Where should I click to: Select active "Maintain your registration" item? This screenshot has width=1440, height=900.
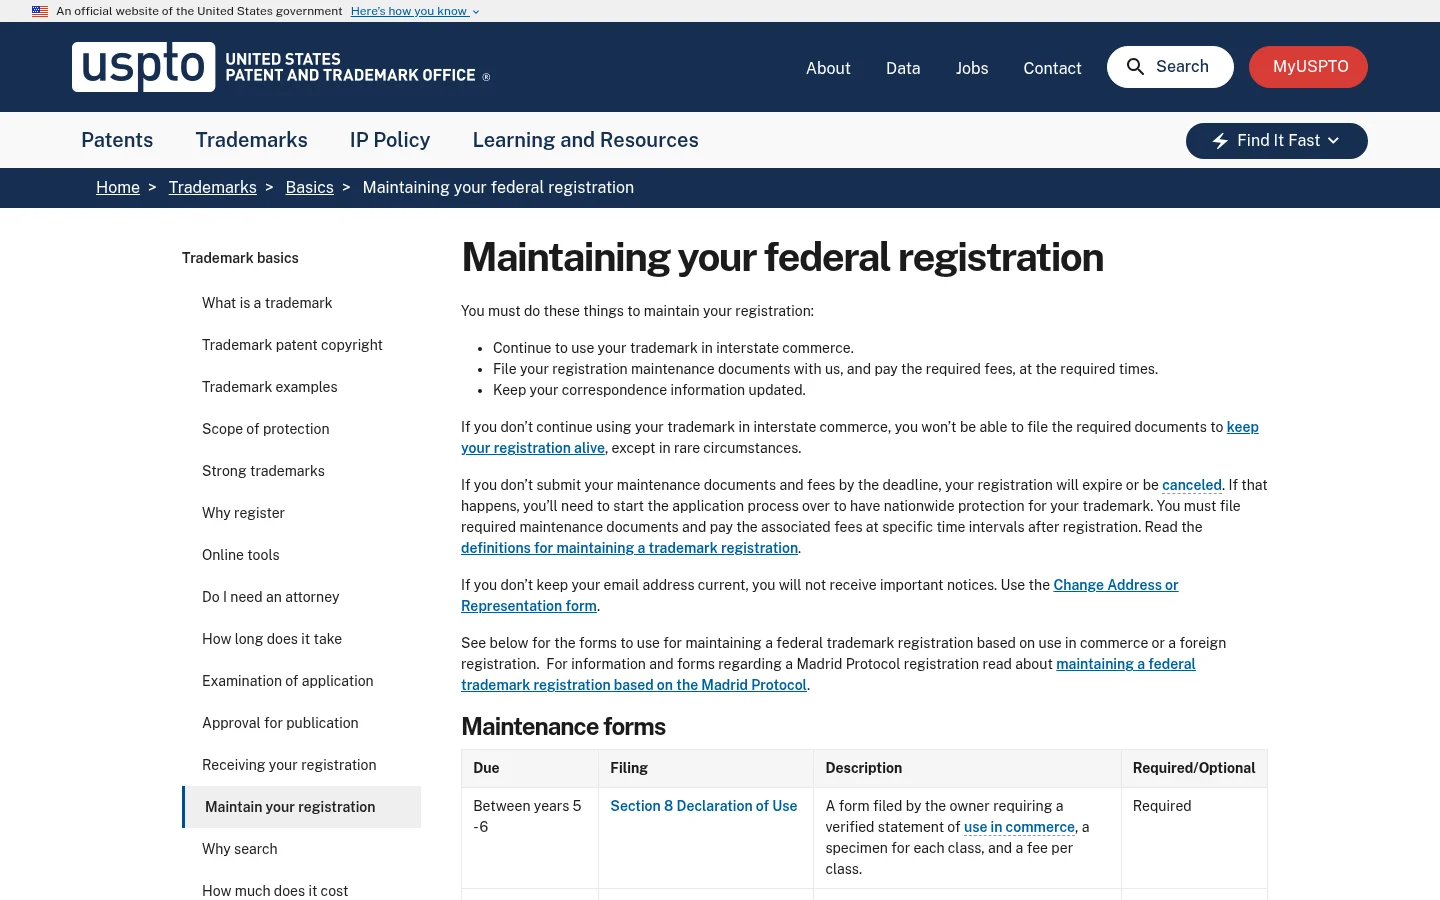point(301,807)
